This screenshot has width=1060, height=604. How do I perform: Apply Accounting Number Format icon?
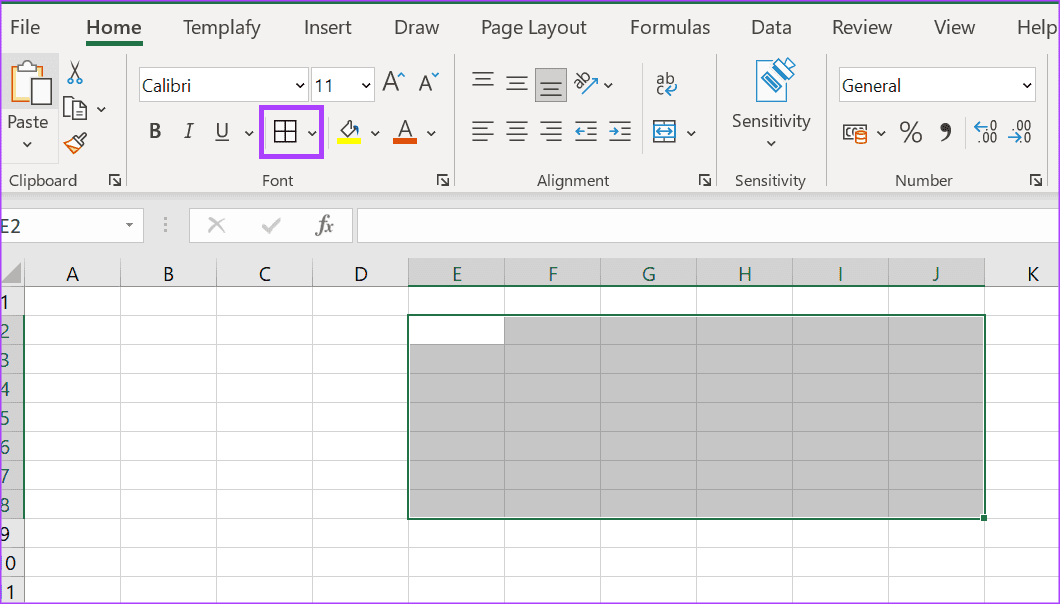[x=855, y=133]
